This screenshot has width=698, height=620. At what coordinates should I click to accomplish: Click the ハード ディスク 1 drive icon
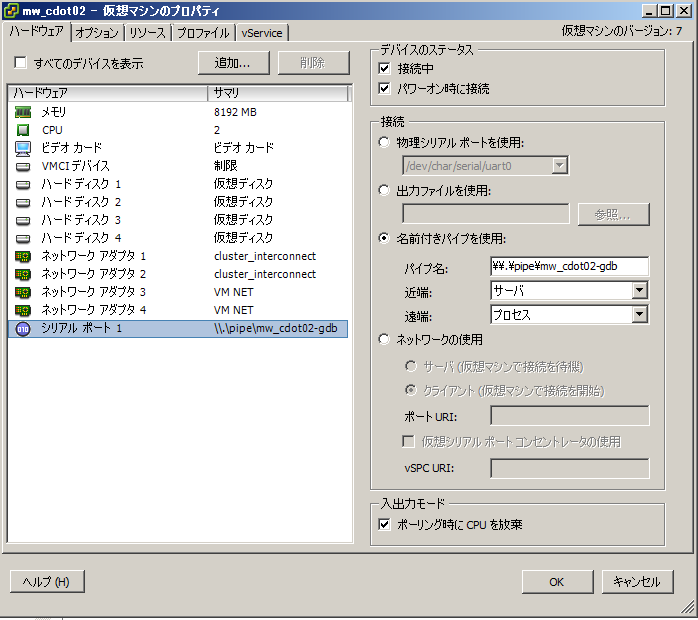click(x=23, y=184)
